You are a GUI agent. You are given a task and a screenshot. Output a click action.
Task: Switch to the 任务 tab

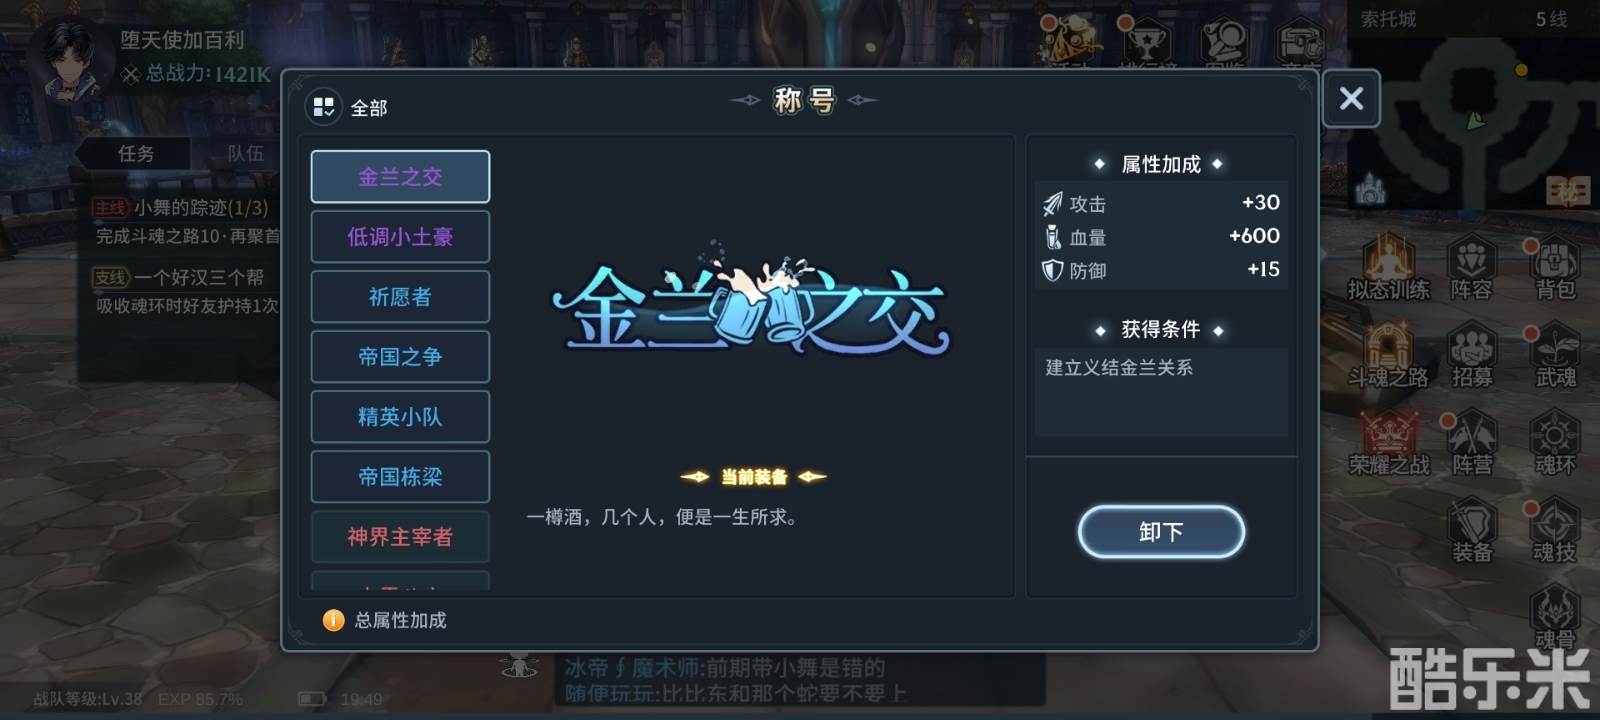[136, 153]
